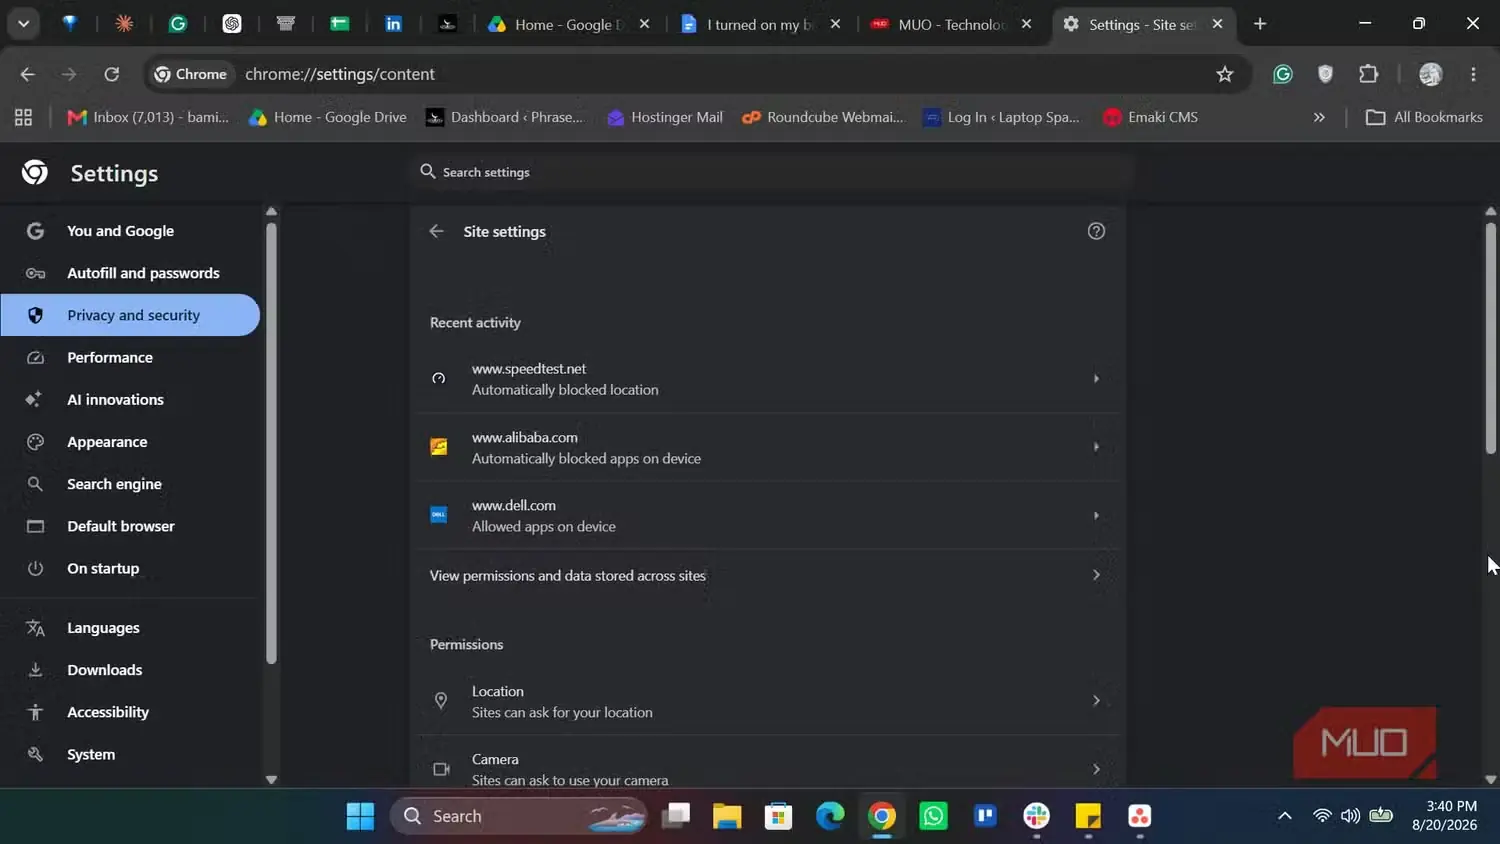Image resolution: width=1500 pixels, height=844 pixels.
Task: Open Hostinger Mail bookmark
Action: (665, 117)
